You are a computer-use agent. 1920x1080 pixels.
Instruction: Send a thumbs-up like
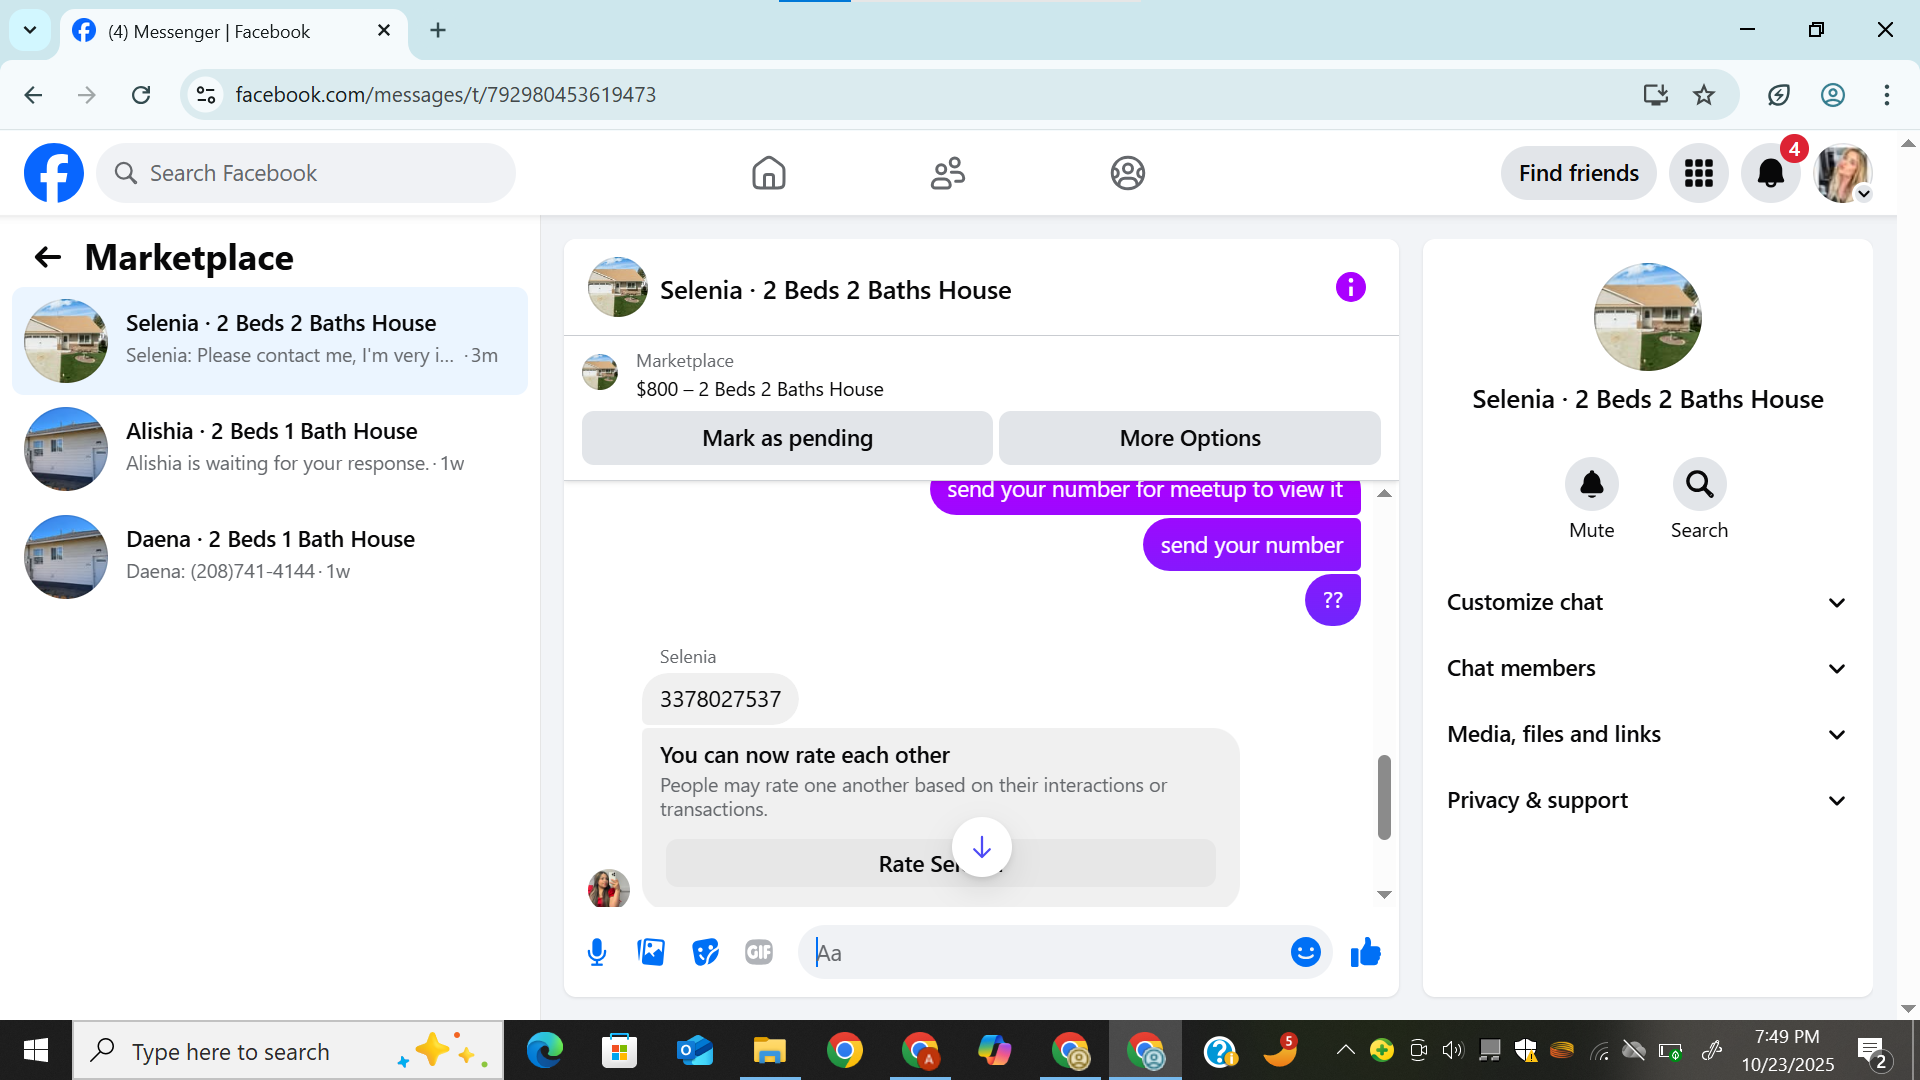pos(1365,952)
